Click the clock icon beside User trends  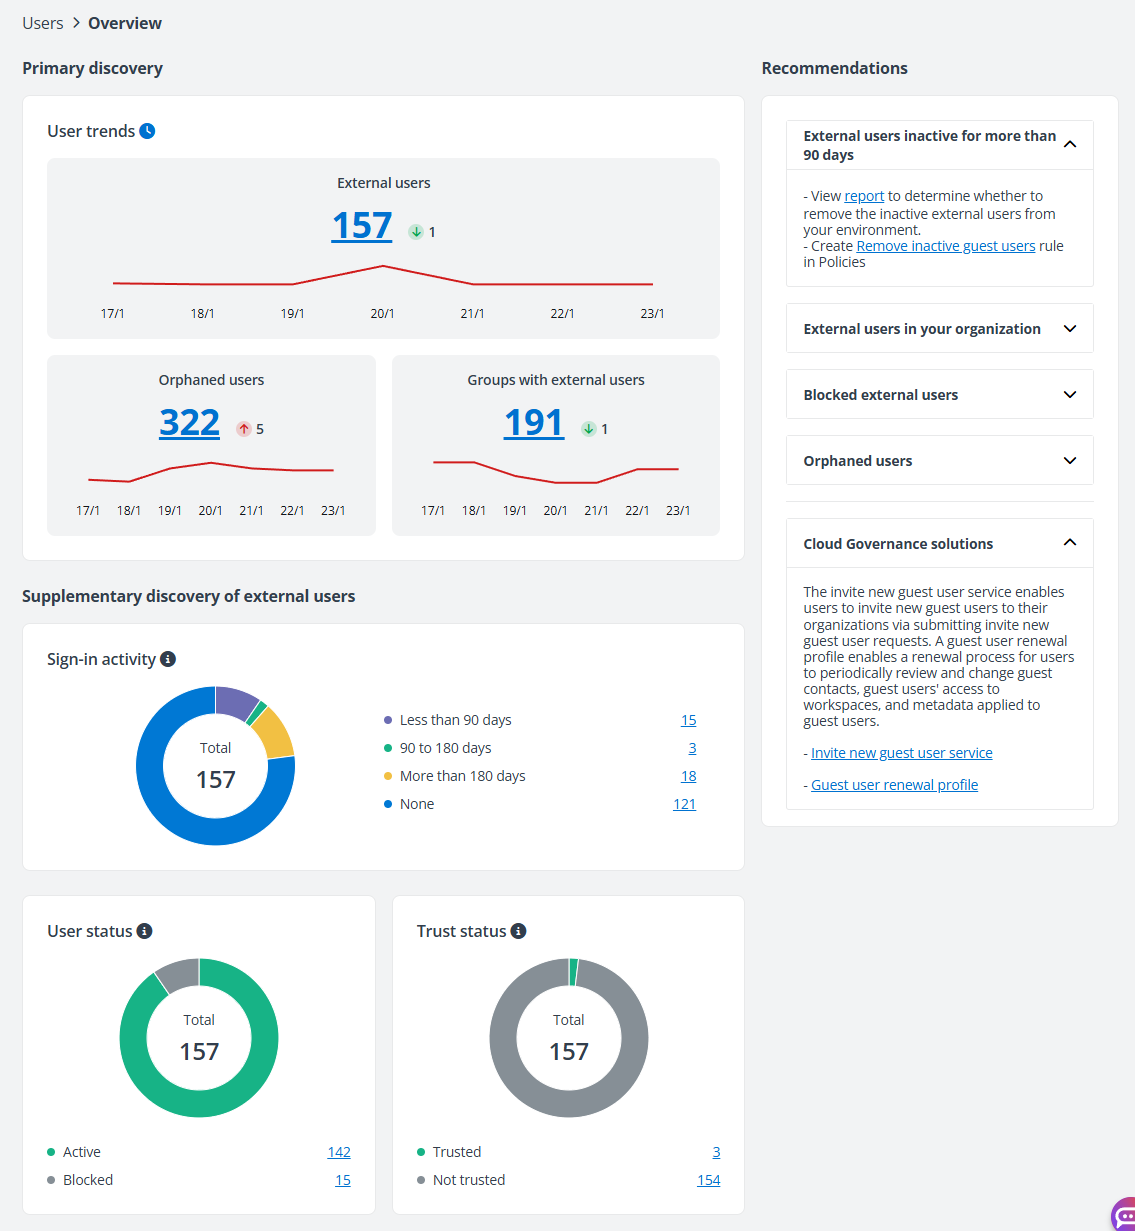pos(148,130)
